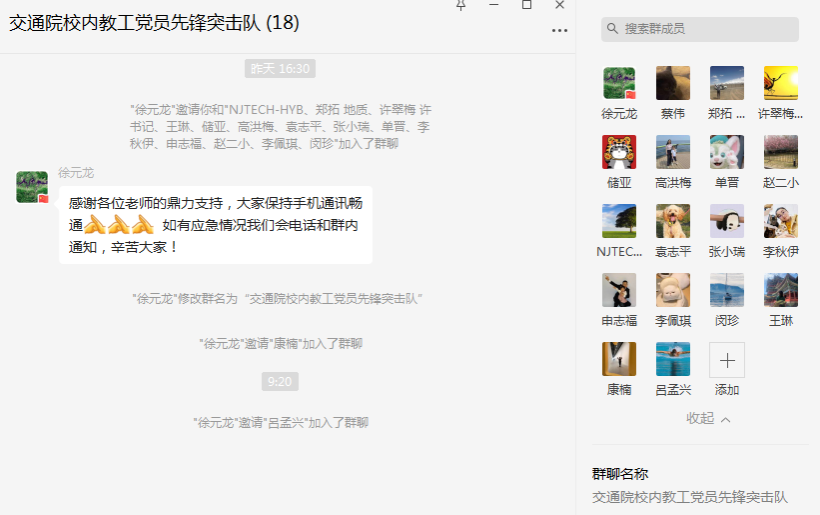
Task: Click 徐元龙's avatar beside the chat message
Action: tap(32, 187)
